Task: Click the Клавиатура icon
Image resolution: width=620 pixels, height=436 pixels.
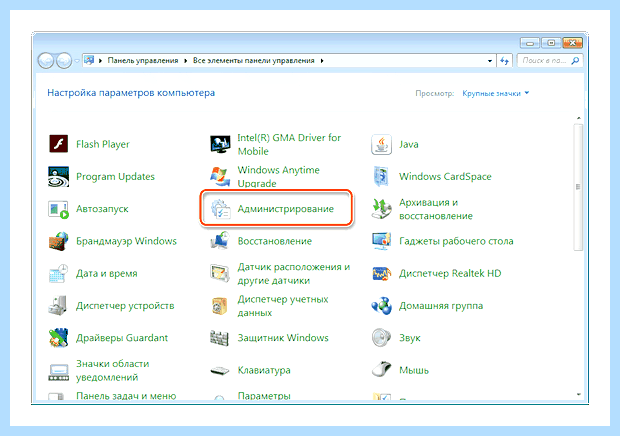Action: pos(220,370)
